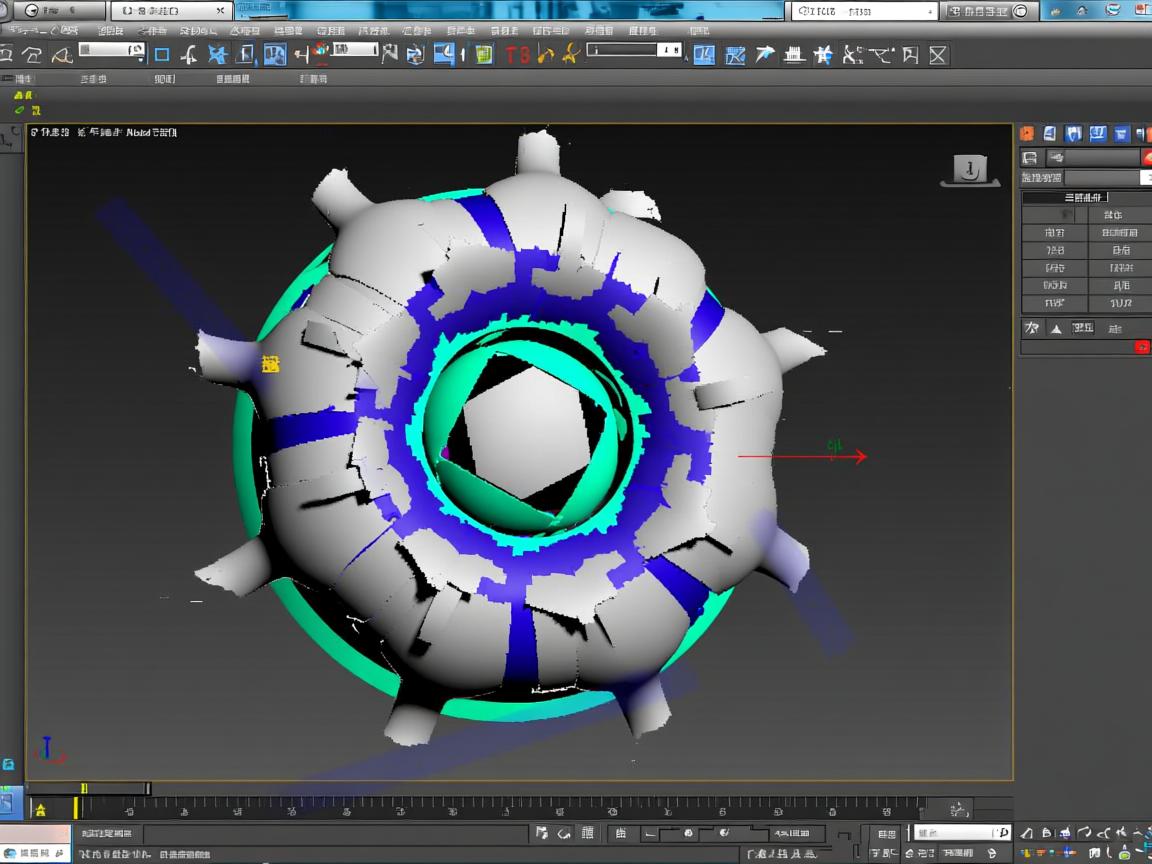Click the orange Create tab icon in command panel

1026,134
